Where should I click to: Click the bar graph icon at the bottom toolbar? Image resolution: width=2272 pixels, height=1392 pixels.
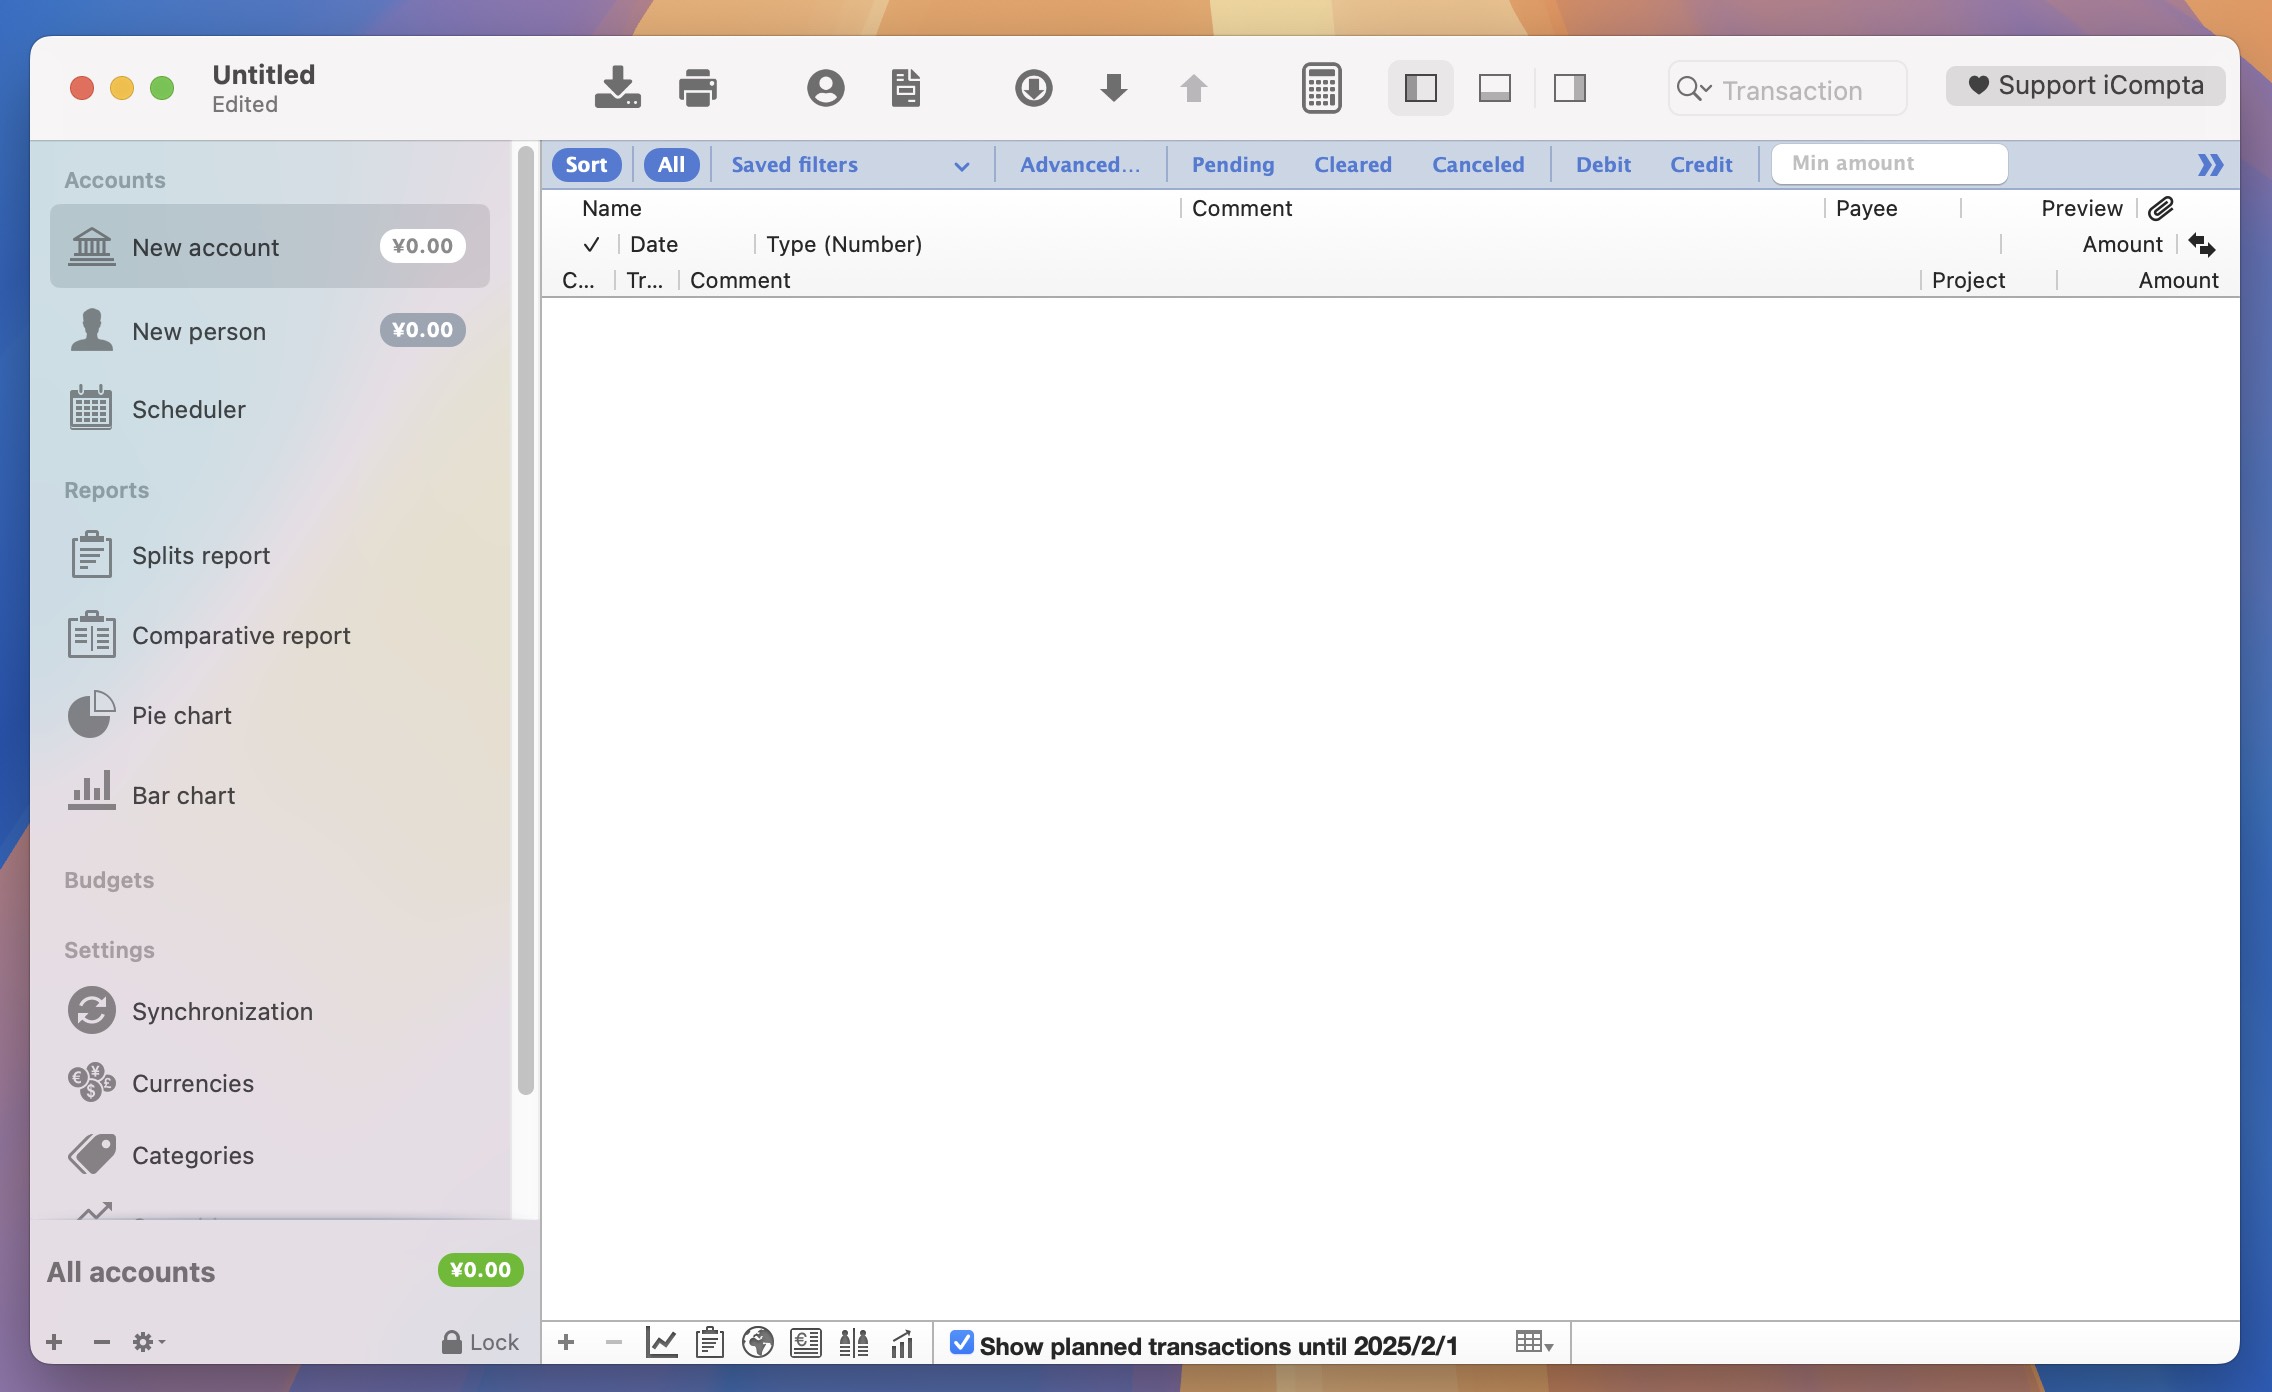tap(899, 1344)
